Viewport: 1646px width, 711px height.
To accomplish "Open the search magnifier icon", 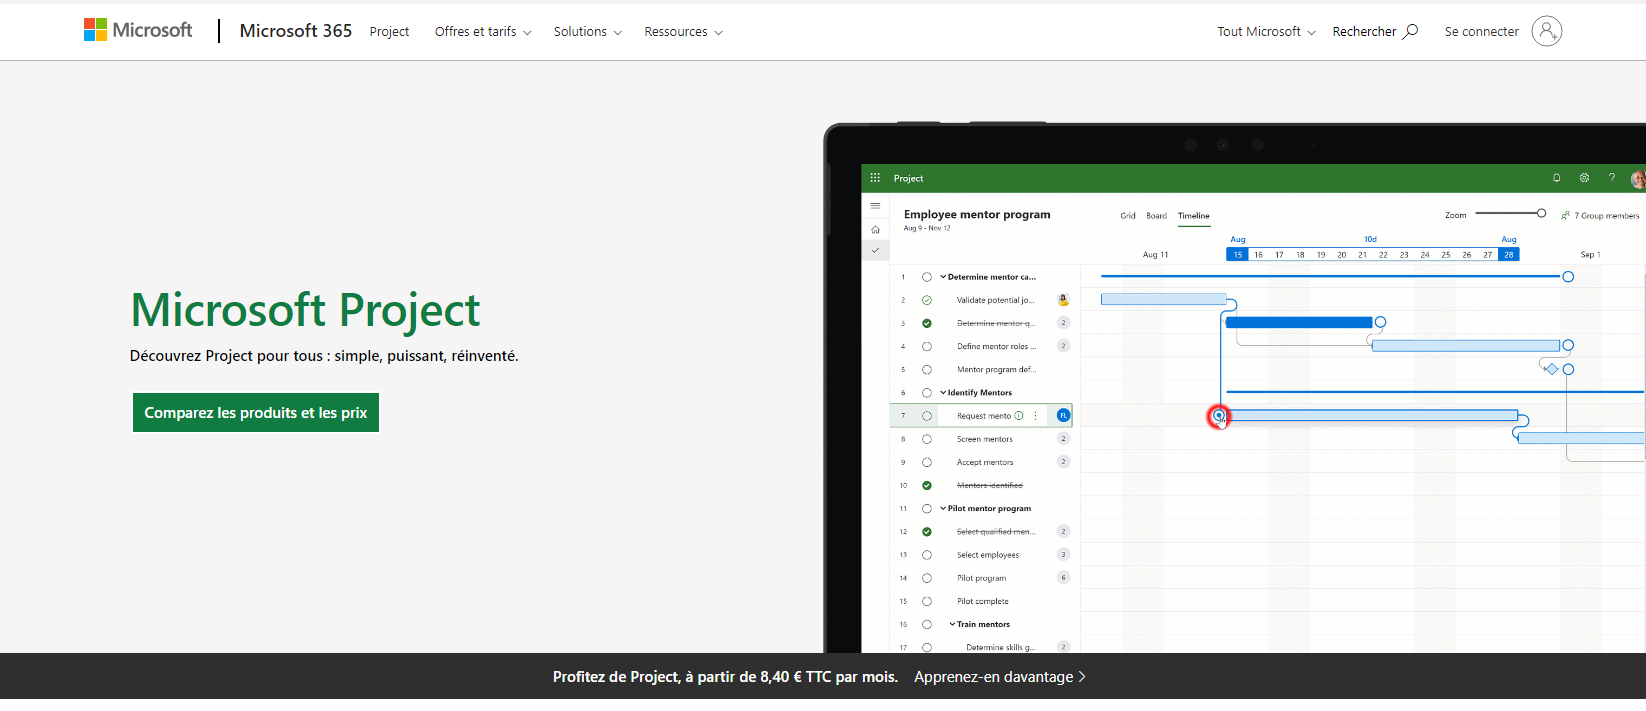I will click(x=1411, y=31).
